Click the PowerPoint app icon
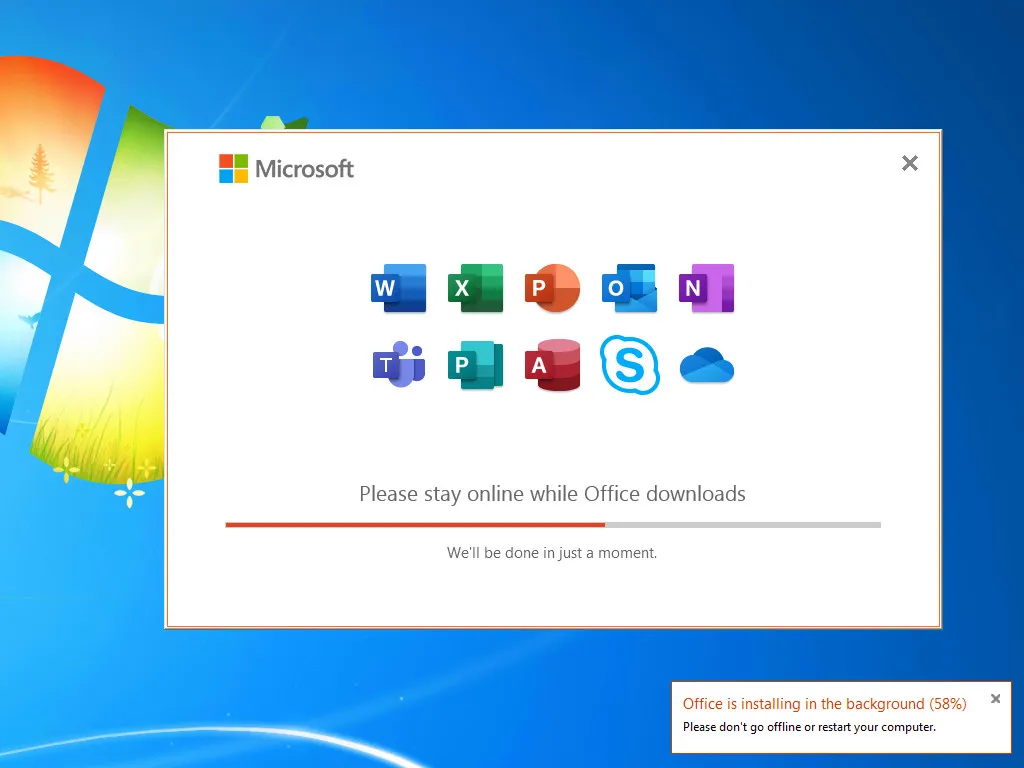Image resolution: width=1024 pixels, height=768 pixels. [x=552, y=288]
